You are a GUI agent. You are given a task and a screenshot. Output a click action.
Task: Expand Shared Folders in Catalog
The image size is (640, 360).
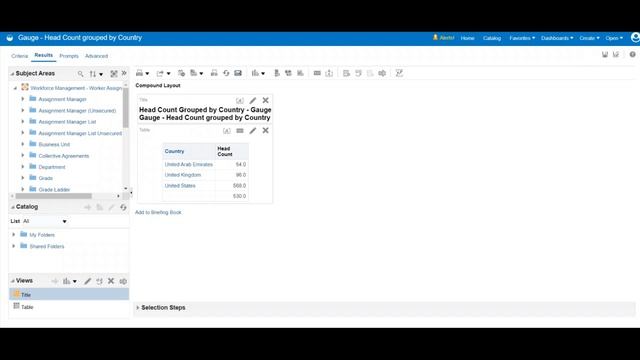(x=14, y=246)
